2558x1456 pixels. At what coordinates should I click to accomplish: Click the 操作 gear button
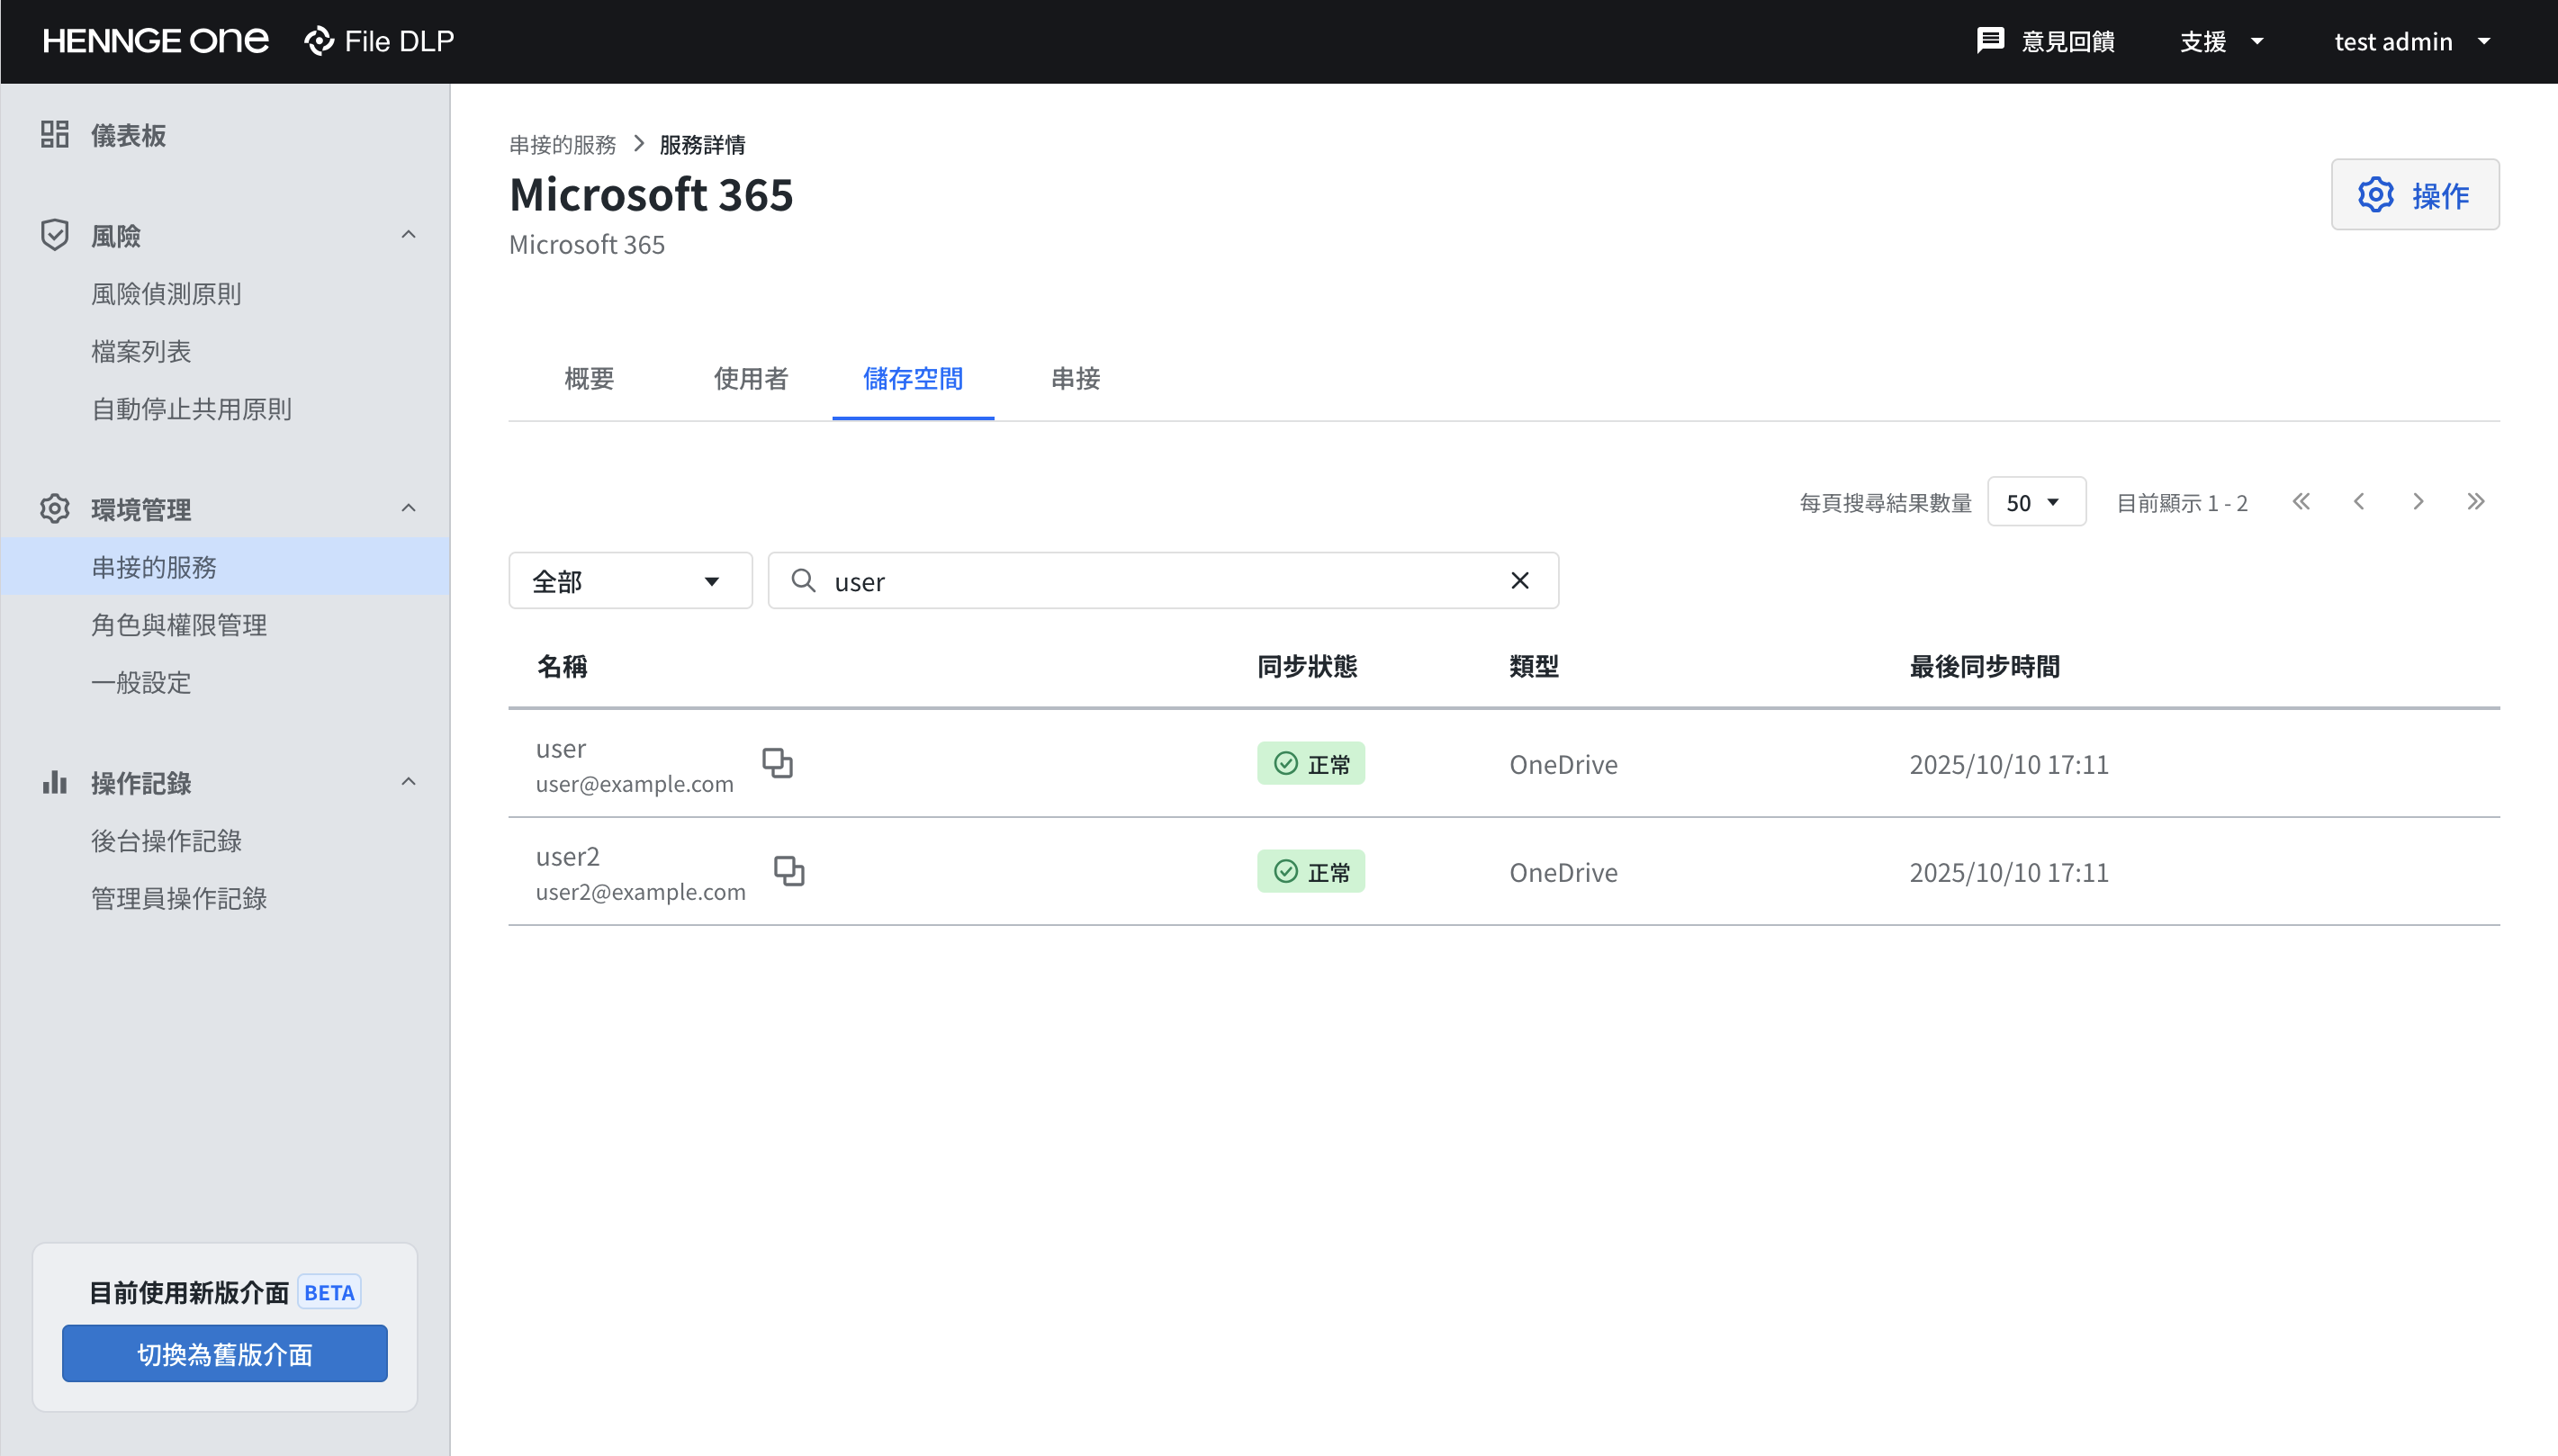point(2415,195)
